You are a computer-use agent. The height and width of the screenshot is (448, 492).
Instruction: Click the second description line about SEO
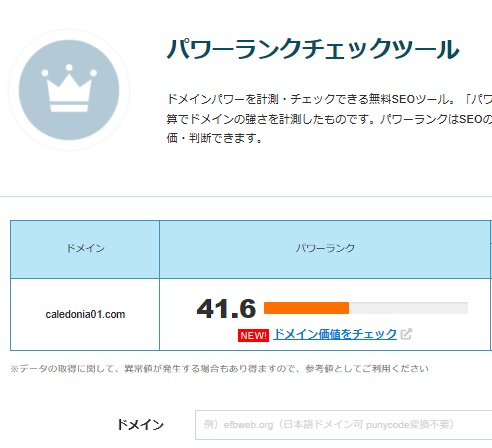click(329, 119)
